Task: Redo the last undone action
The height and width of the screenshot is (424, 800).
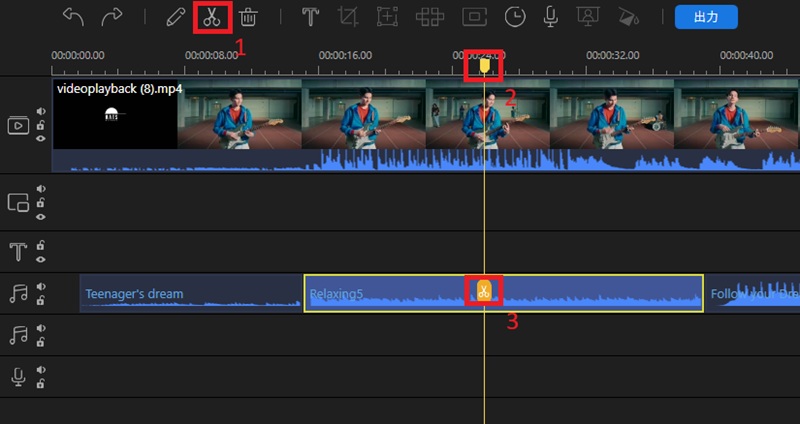Action: point(111,17)
